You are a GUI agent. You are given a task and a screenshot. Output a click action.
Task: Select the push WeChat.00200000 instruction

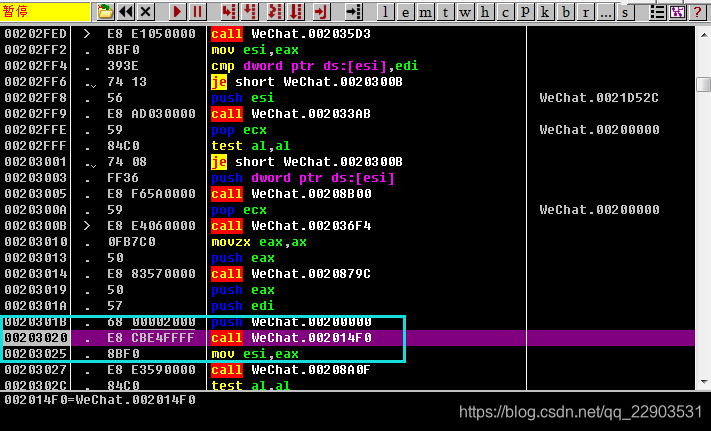click(291, 322)
